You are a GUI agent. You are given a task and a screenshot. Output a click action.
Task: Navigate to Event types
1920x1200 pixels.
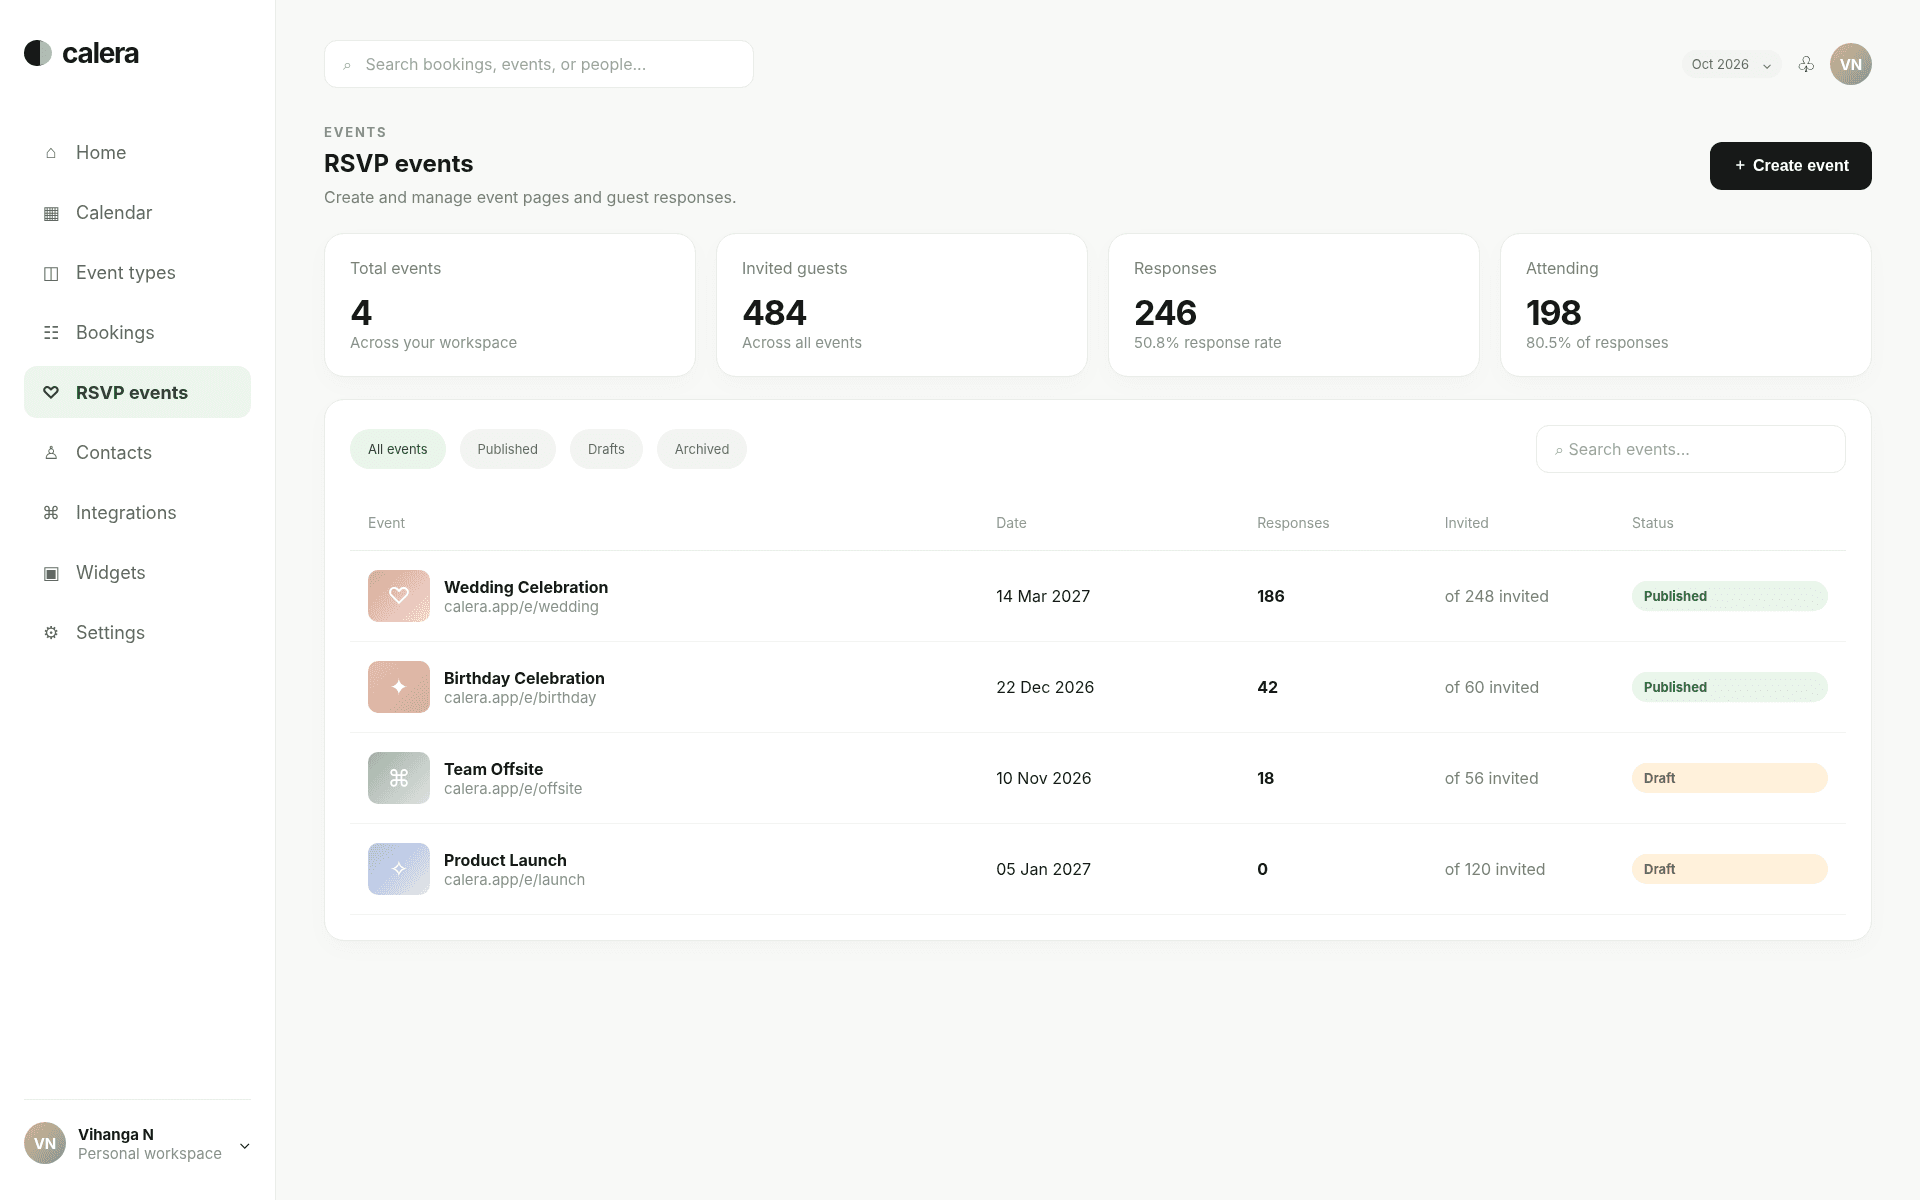click(137, 273)
